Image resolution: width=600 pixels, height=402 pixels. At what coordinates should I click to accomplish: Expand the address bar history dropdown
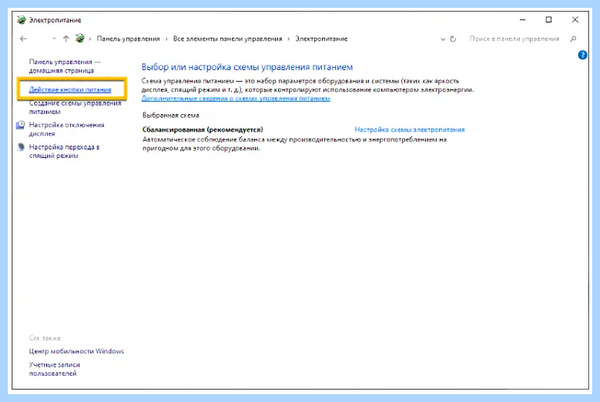point(443,39)
